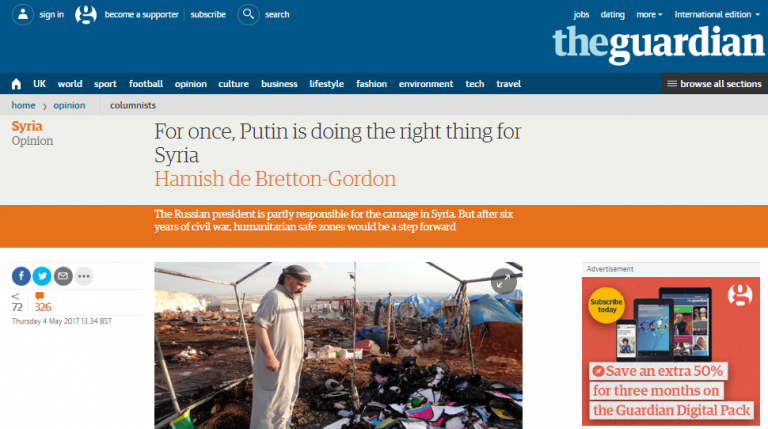
Task: Select the environment nav item
Action: [x=426, y=84]
